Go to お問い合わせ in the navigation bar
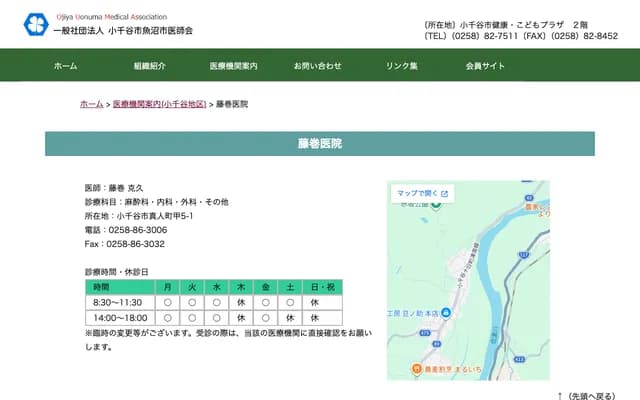The height and width of the screenshot is (400, 640). click(x=317, y=65)
